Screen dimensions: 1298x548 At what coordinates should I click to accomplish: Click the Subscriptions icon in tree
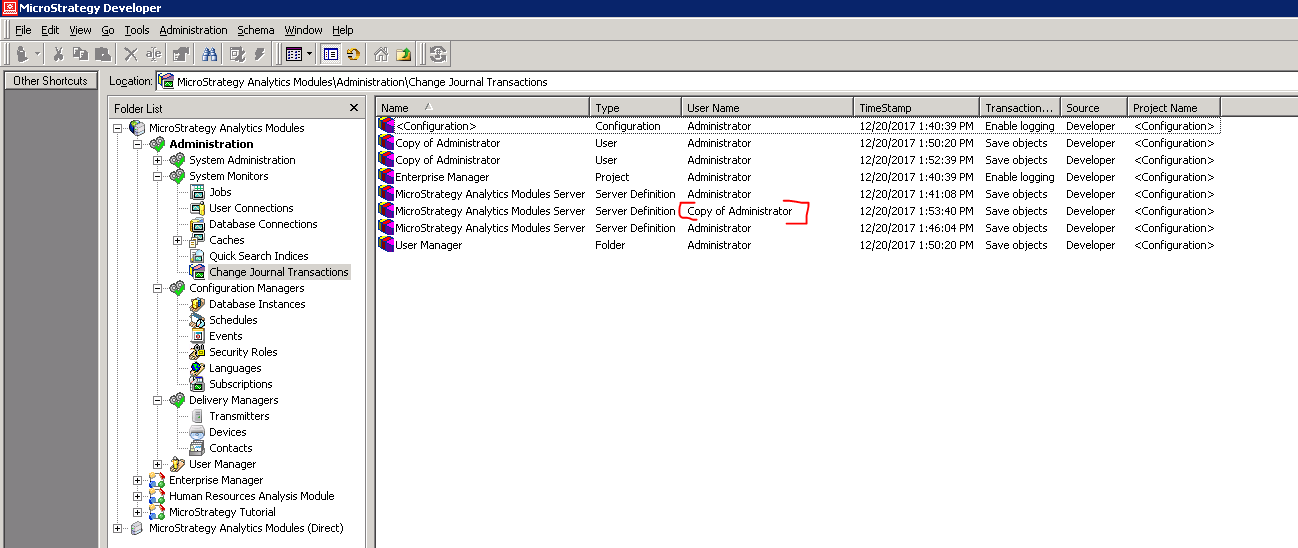click(x=197, y=384)
